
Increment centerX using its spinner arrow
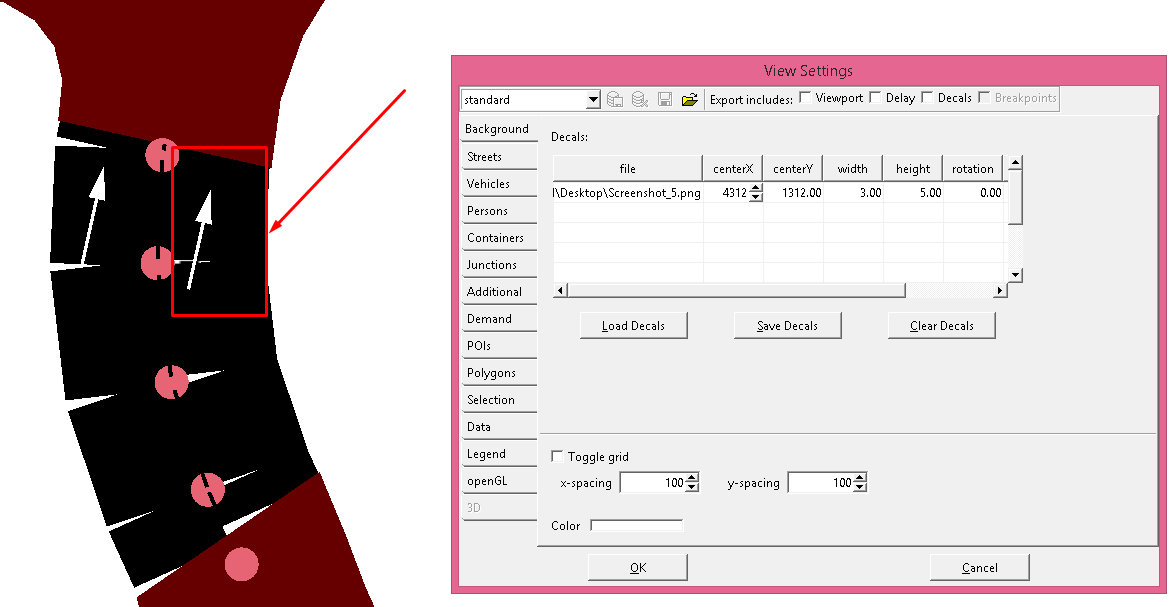[757, 188]
